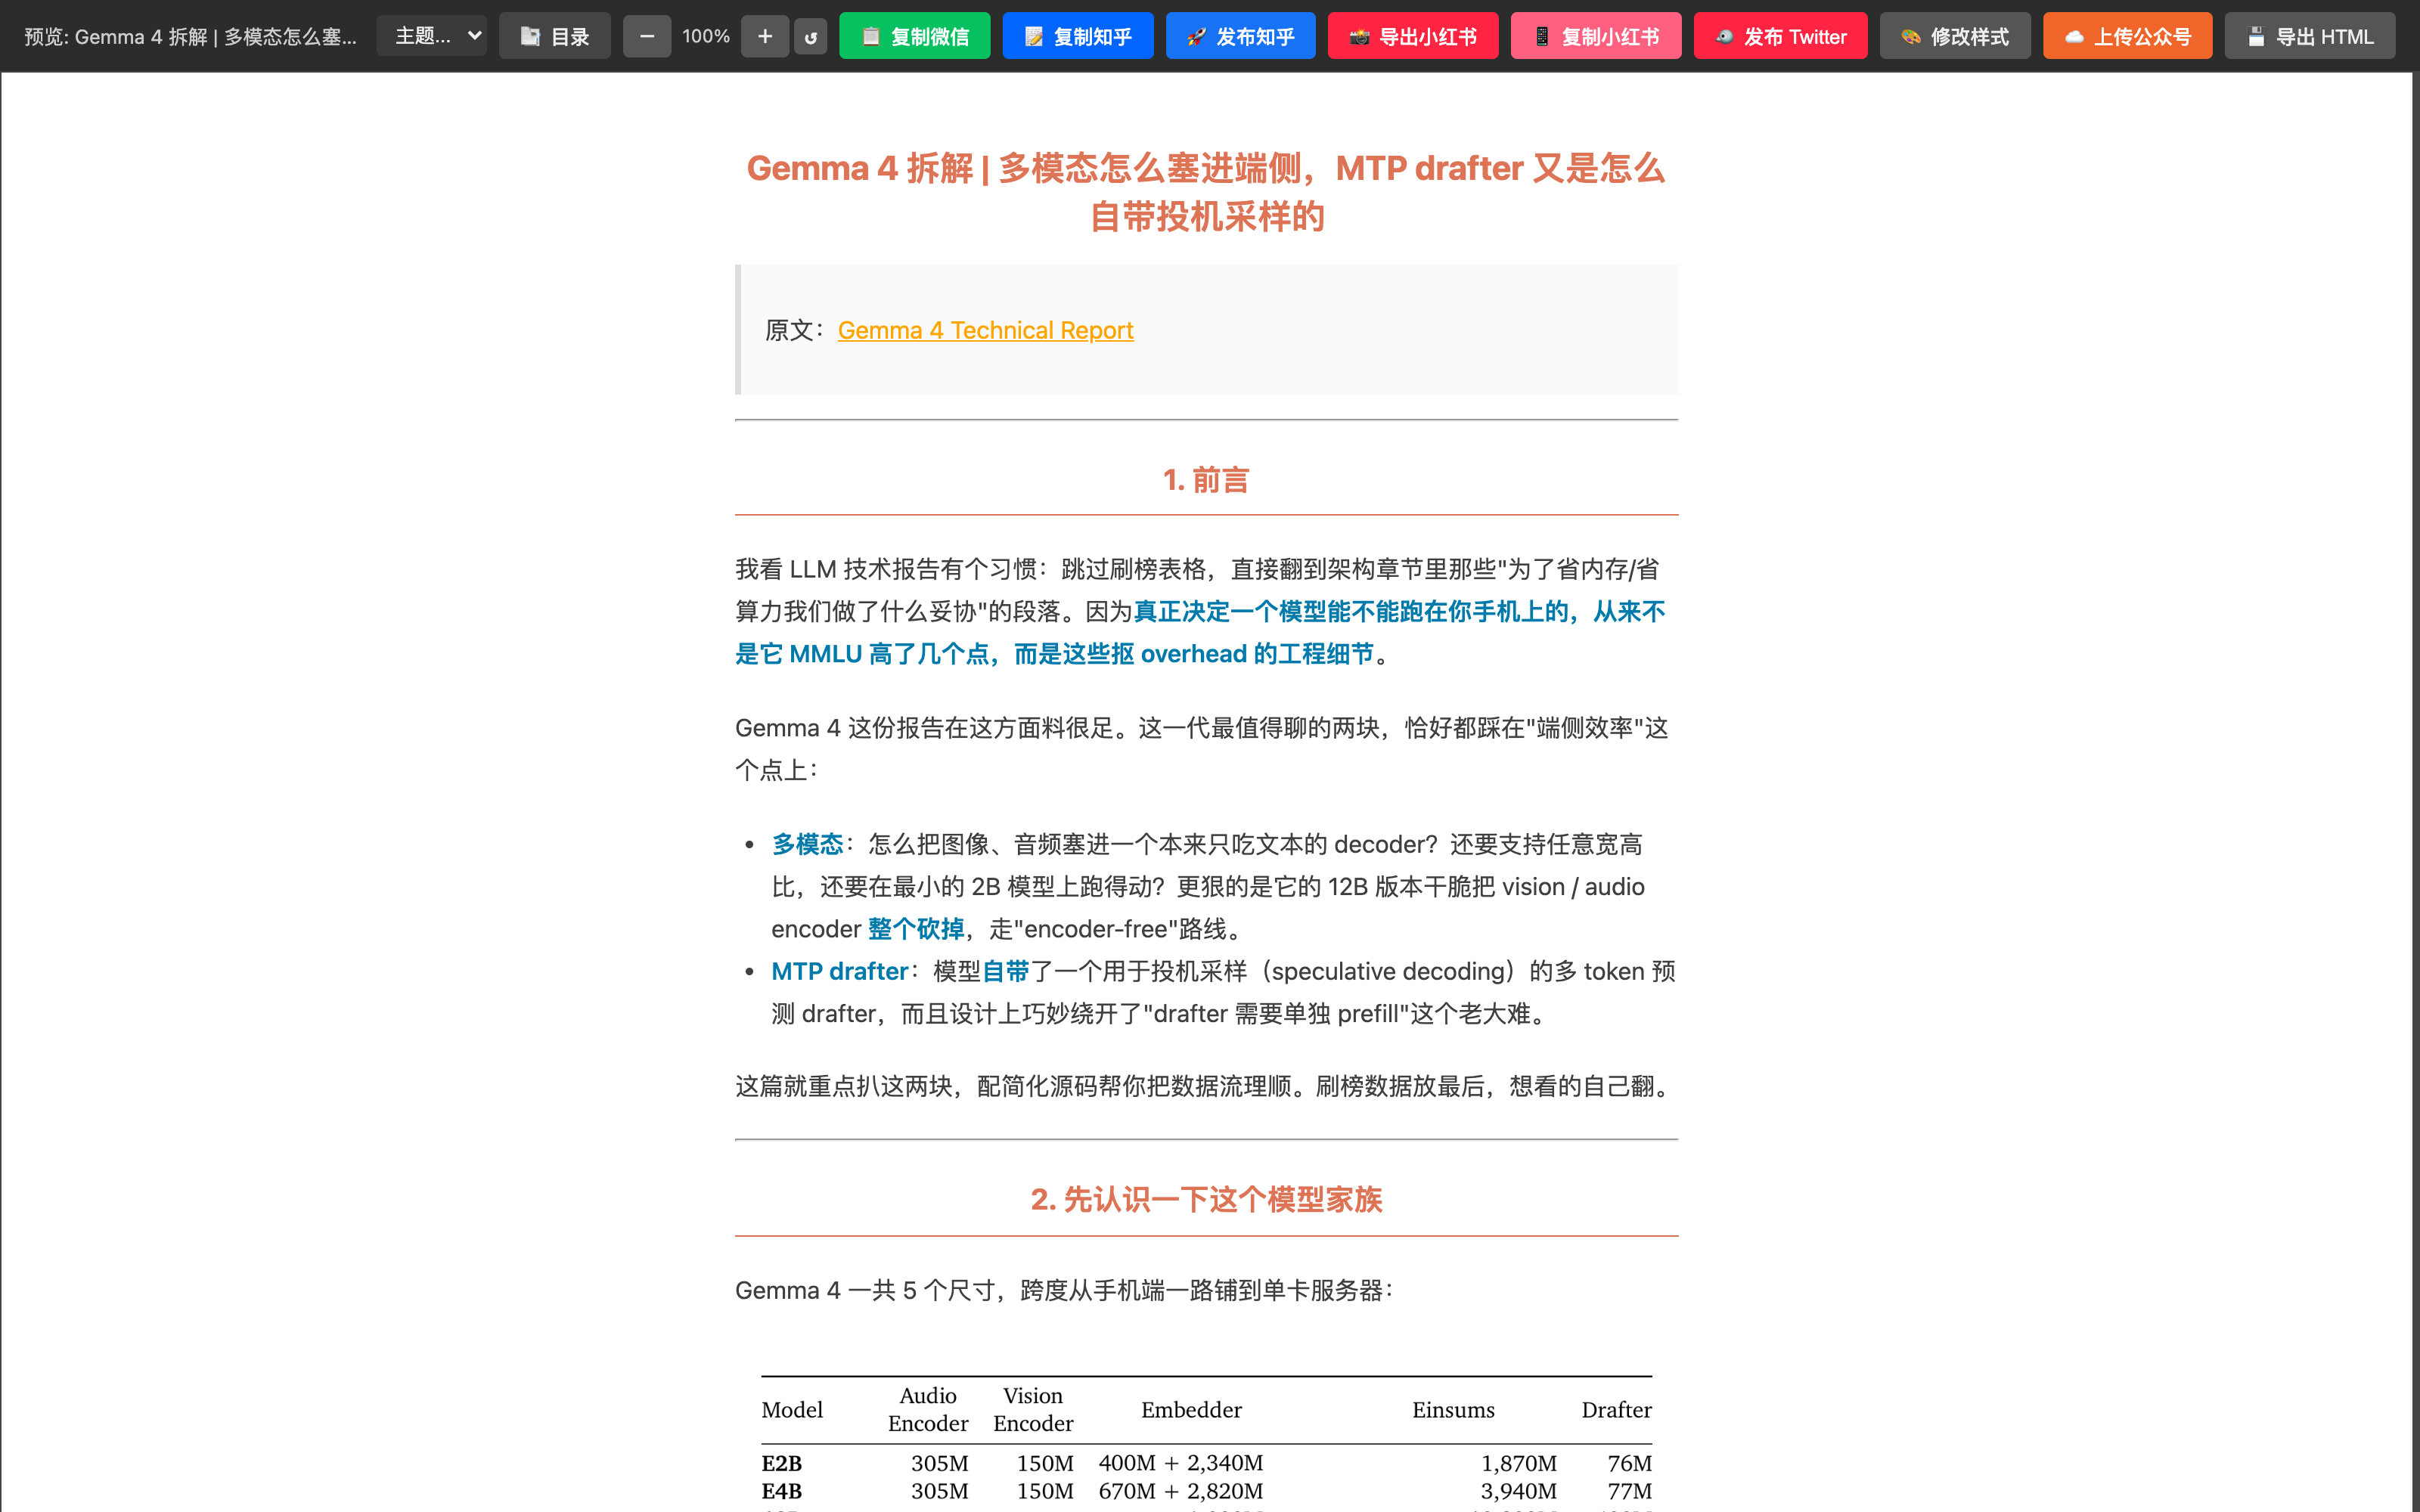Click the highlighted '自带' text
2420x1512 pixels.
click(1005, 971)
